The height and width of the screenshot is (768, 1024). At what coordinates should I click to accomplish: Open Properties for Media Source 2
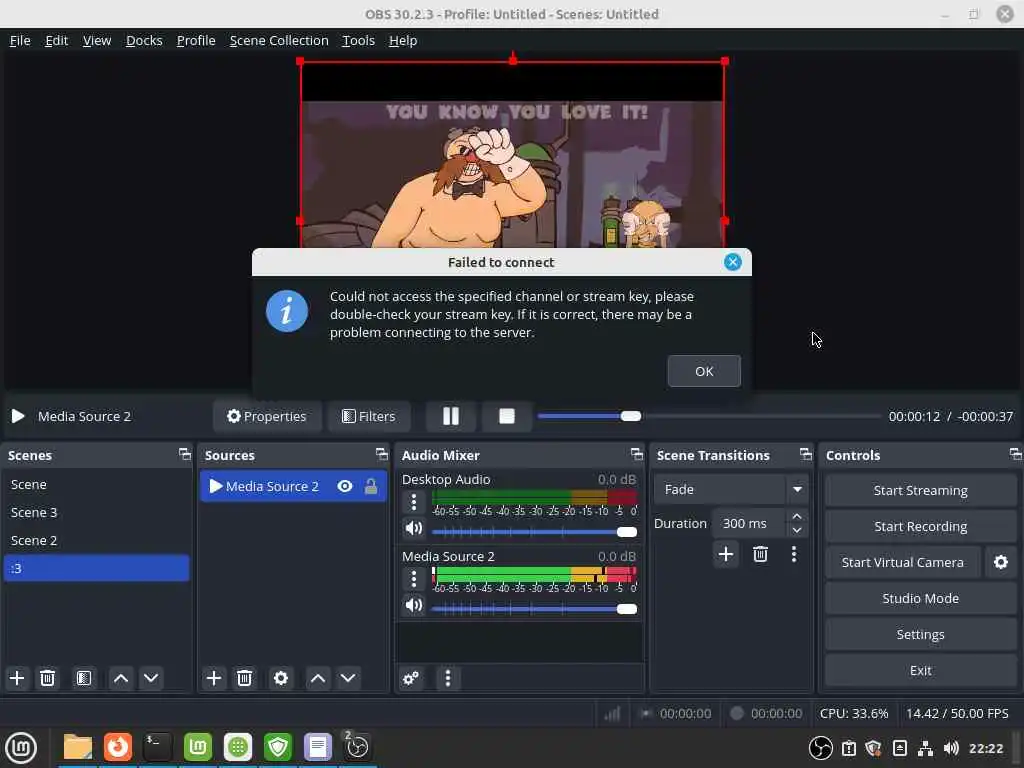click(266, 416)
